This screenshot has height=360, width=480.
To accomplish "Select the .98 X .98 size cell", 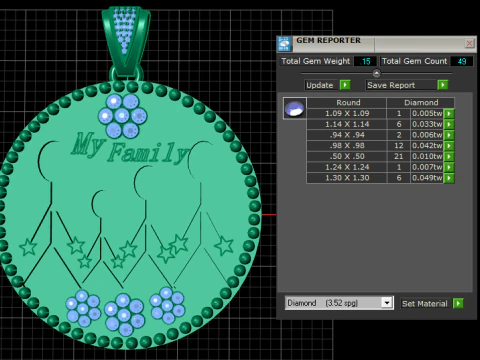I will (x=347, y=146).
